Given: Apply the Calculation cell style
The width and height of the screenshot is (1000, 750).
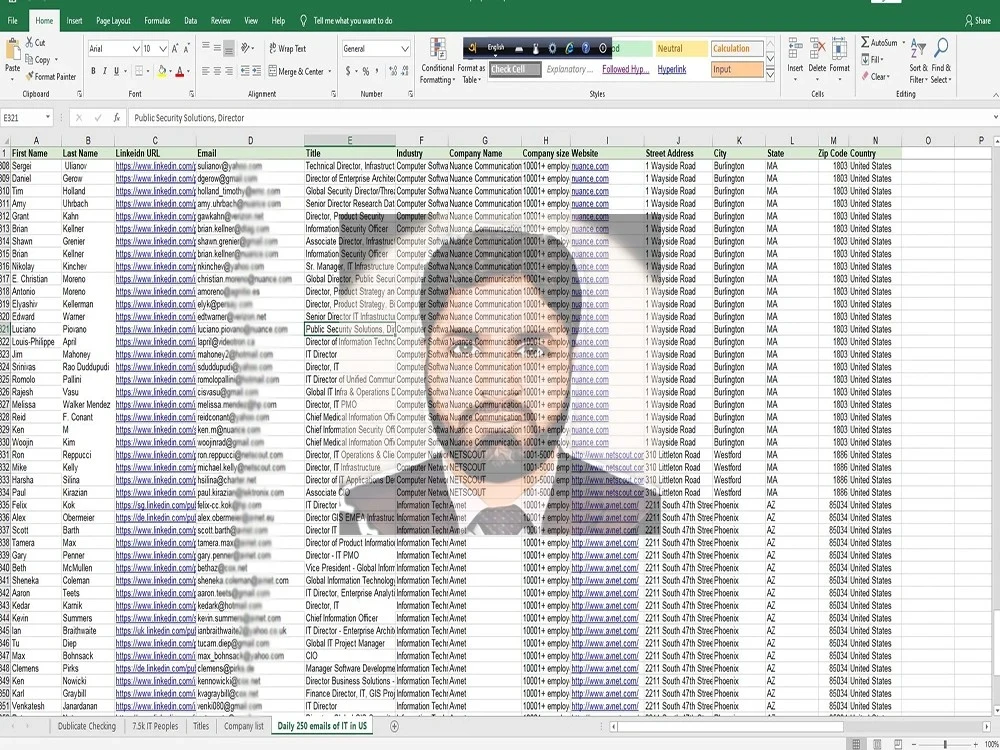Looking at the screenshot, I should 737,48.
